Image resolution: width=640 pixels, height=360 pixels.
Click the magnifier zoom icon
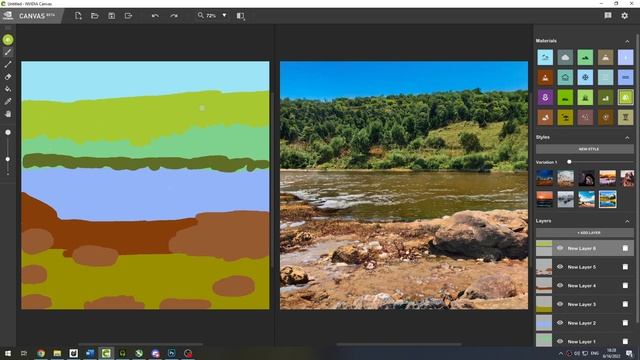[x=200, y=15]
